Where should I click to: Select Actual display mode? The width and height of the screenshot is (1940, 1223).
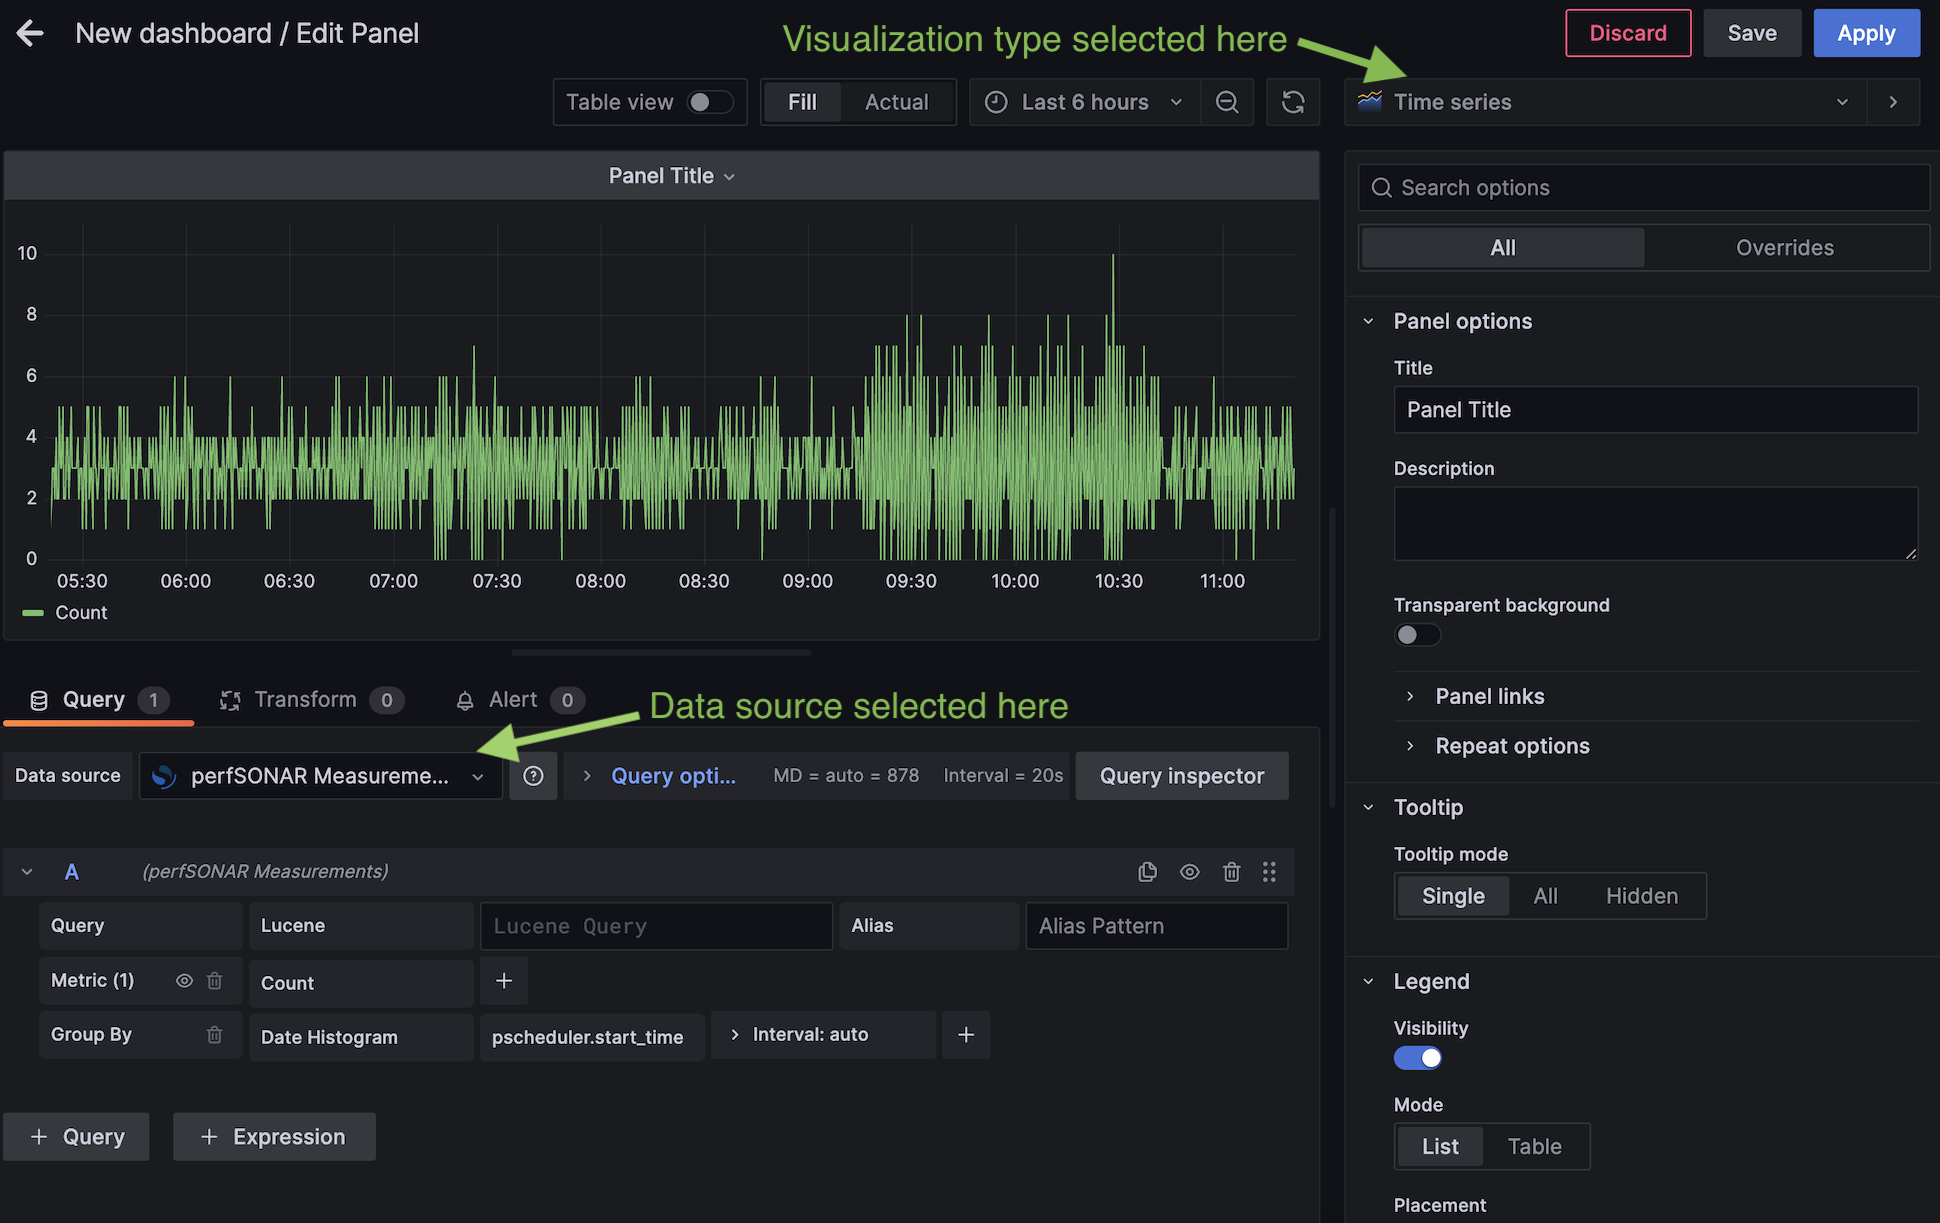[896, 102]
